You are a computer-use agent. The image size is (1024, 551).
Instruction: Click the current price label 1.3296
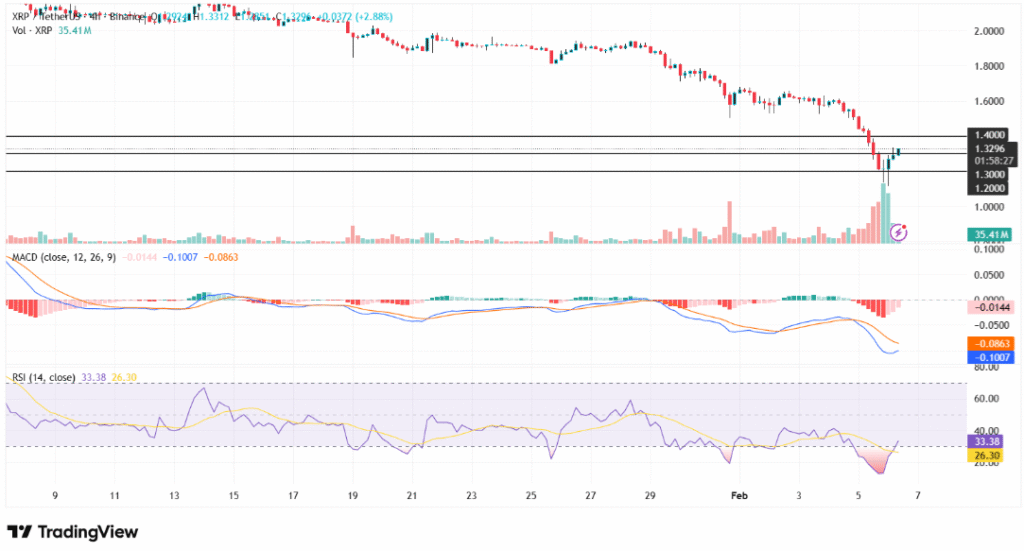pyautogui.click(x=990, y=148)
